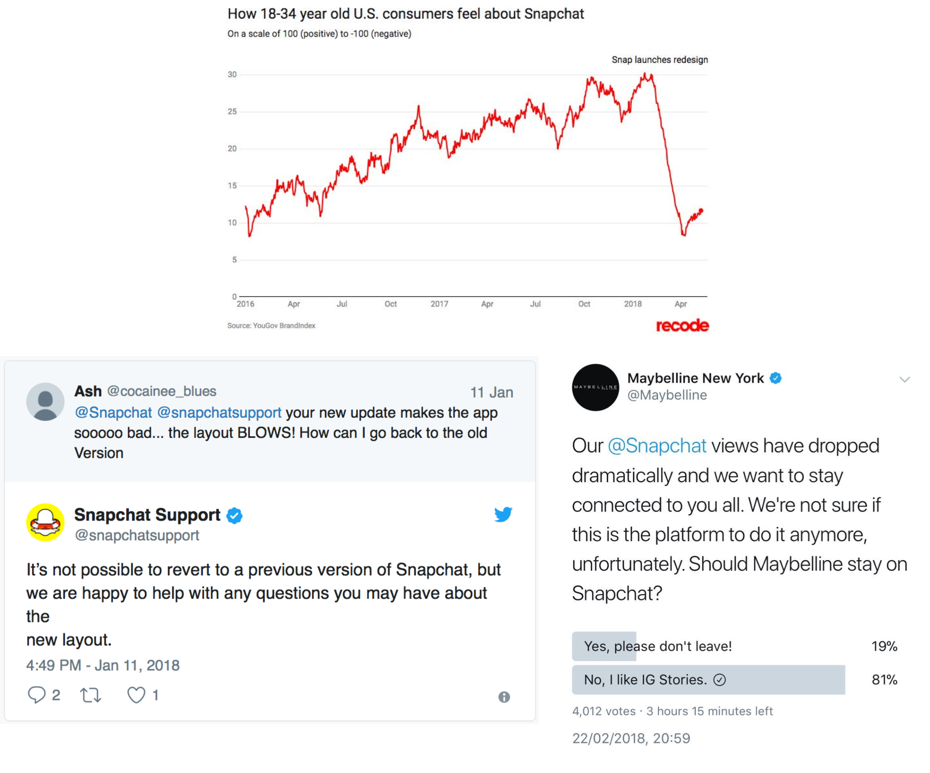Click Maybelline's blue verified badge
This screenshot has height=773, width=930.
tap(775, 378)
